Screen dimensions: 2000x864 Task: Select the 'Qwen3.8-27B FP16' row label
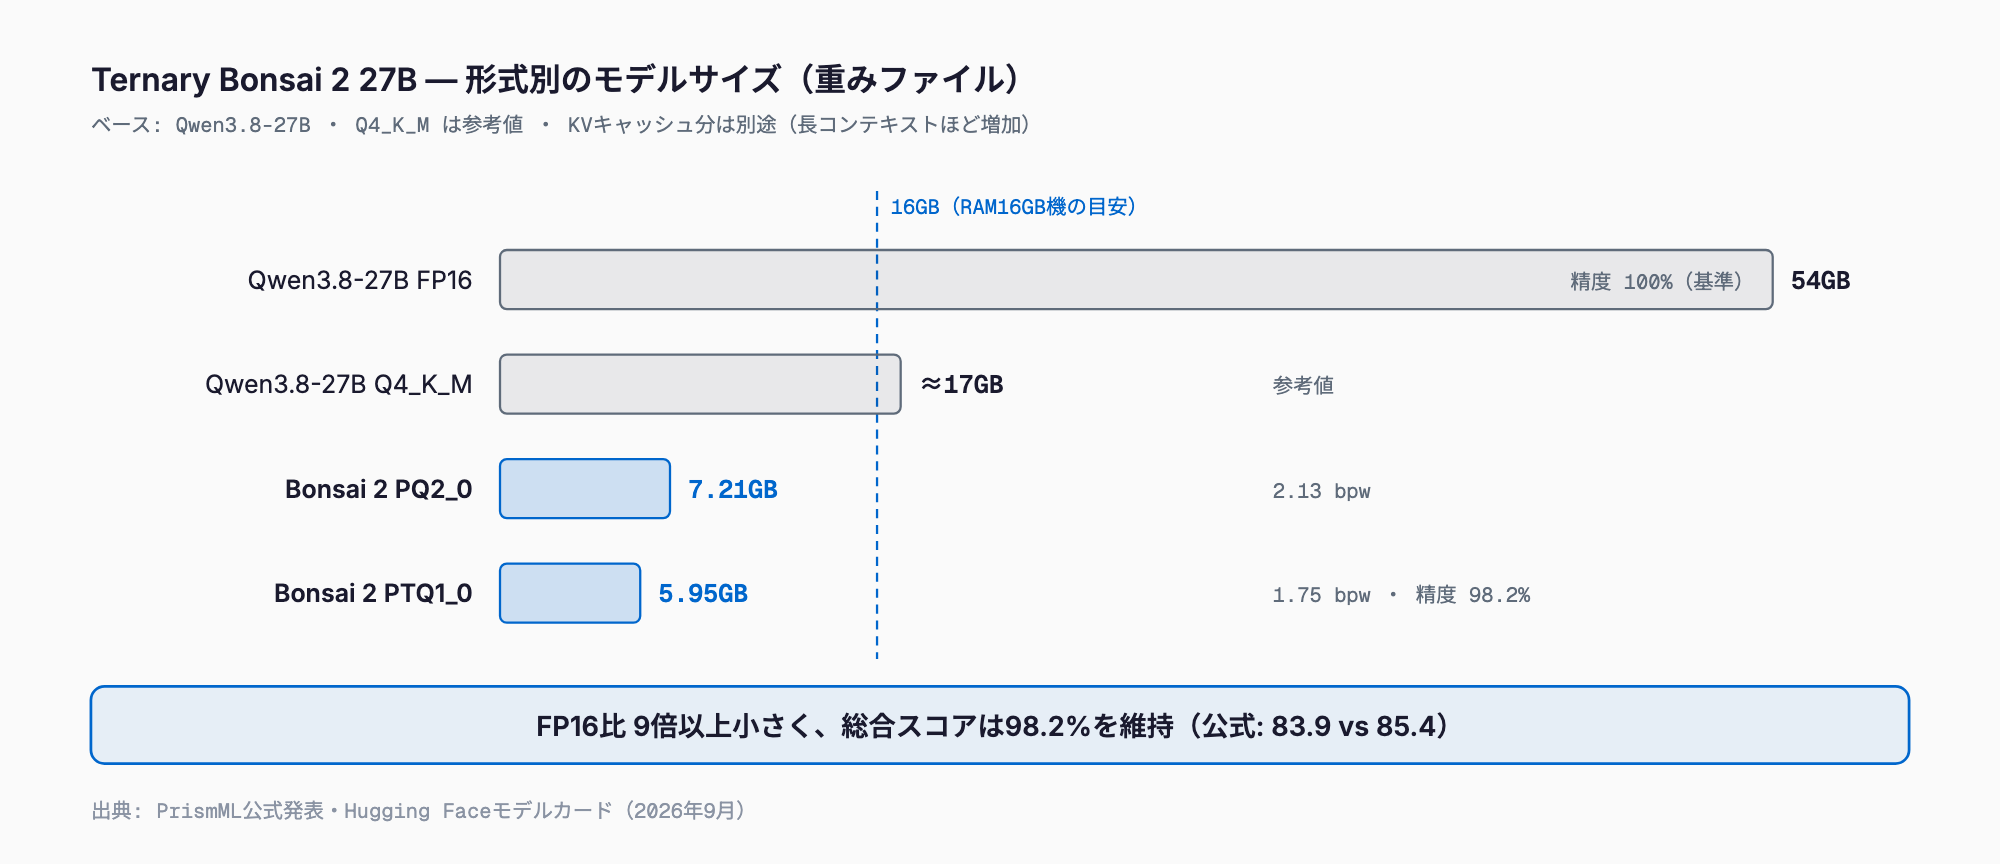click(360, 280)
